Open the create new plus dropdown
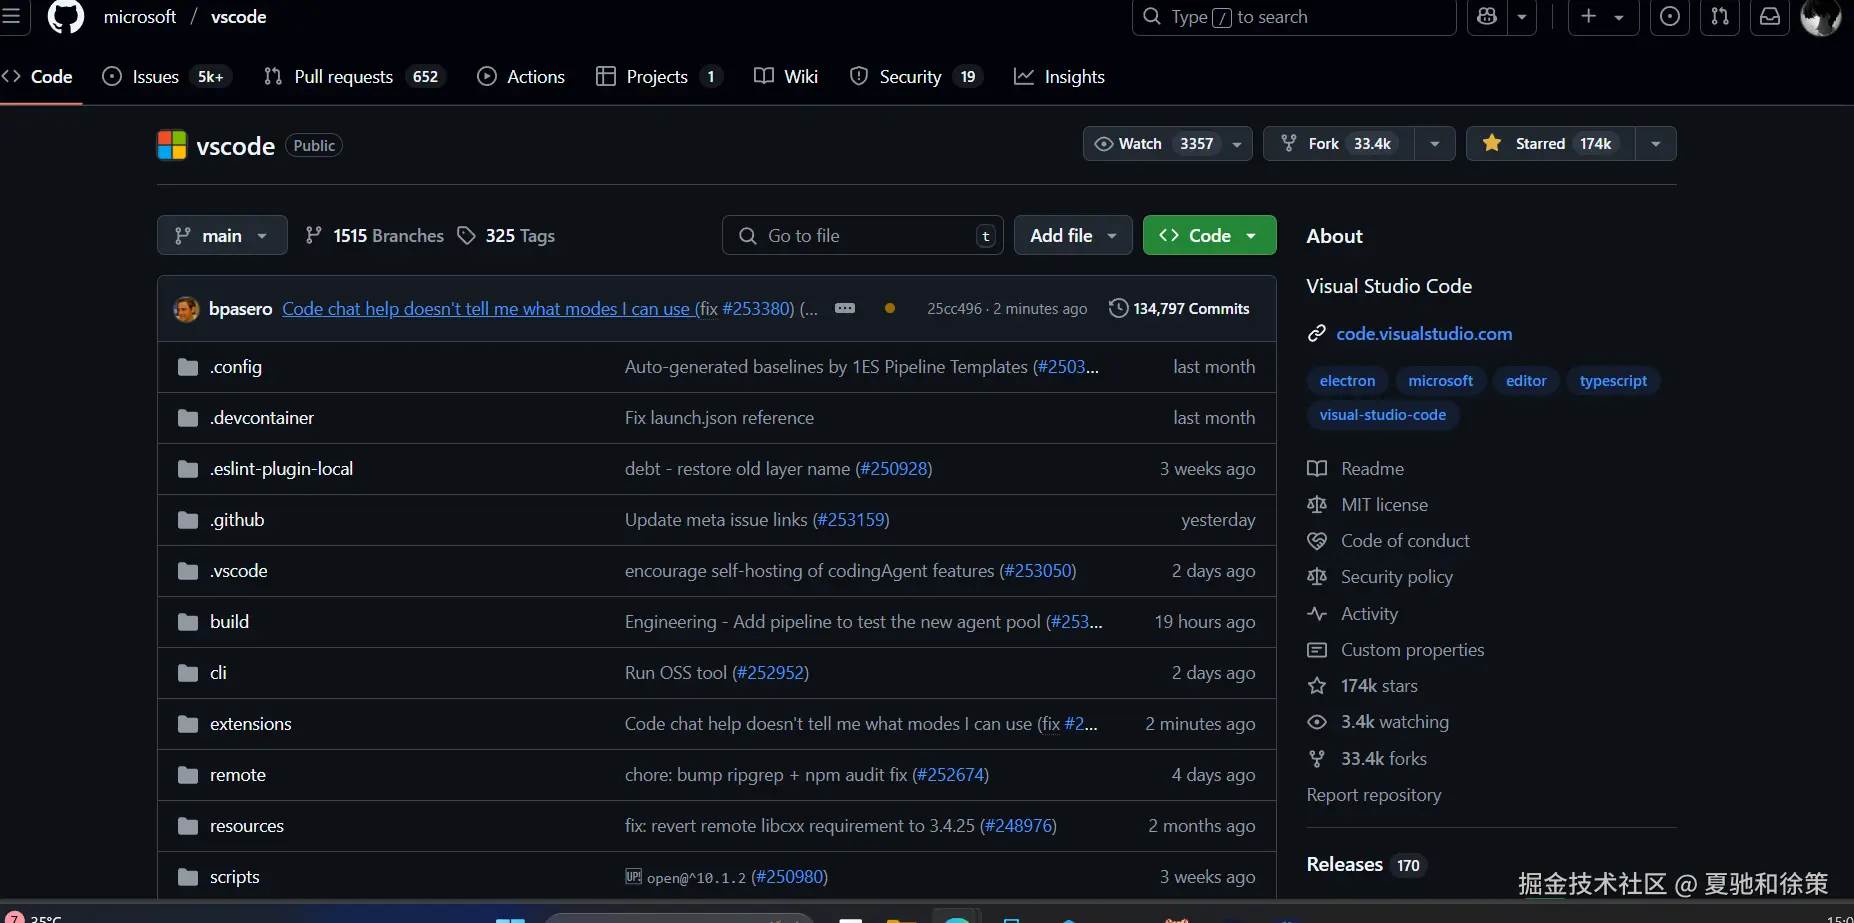This screenshot has width=1854, height=923. (x=1602, y=17)
